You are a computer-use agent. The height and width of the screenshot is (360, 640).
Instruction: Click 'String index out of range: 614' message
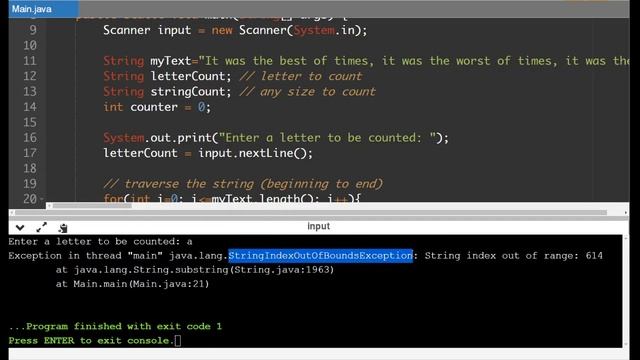(x=513, y=256)
